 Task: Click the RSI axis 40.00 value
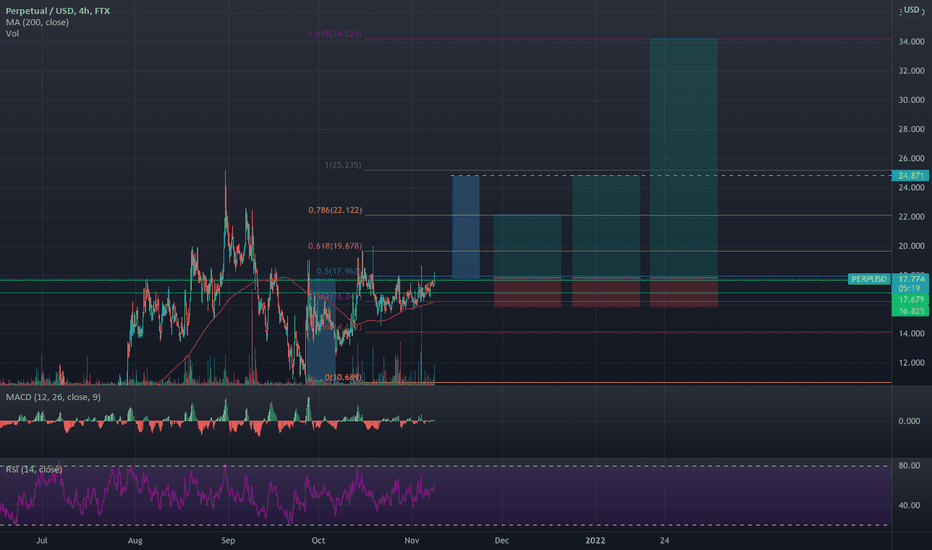(x=909, y=505)
